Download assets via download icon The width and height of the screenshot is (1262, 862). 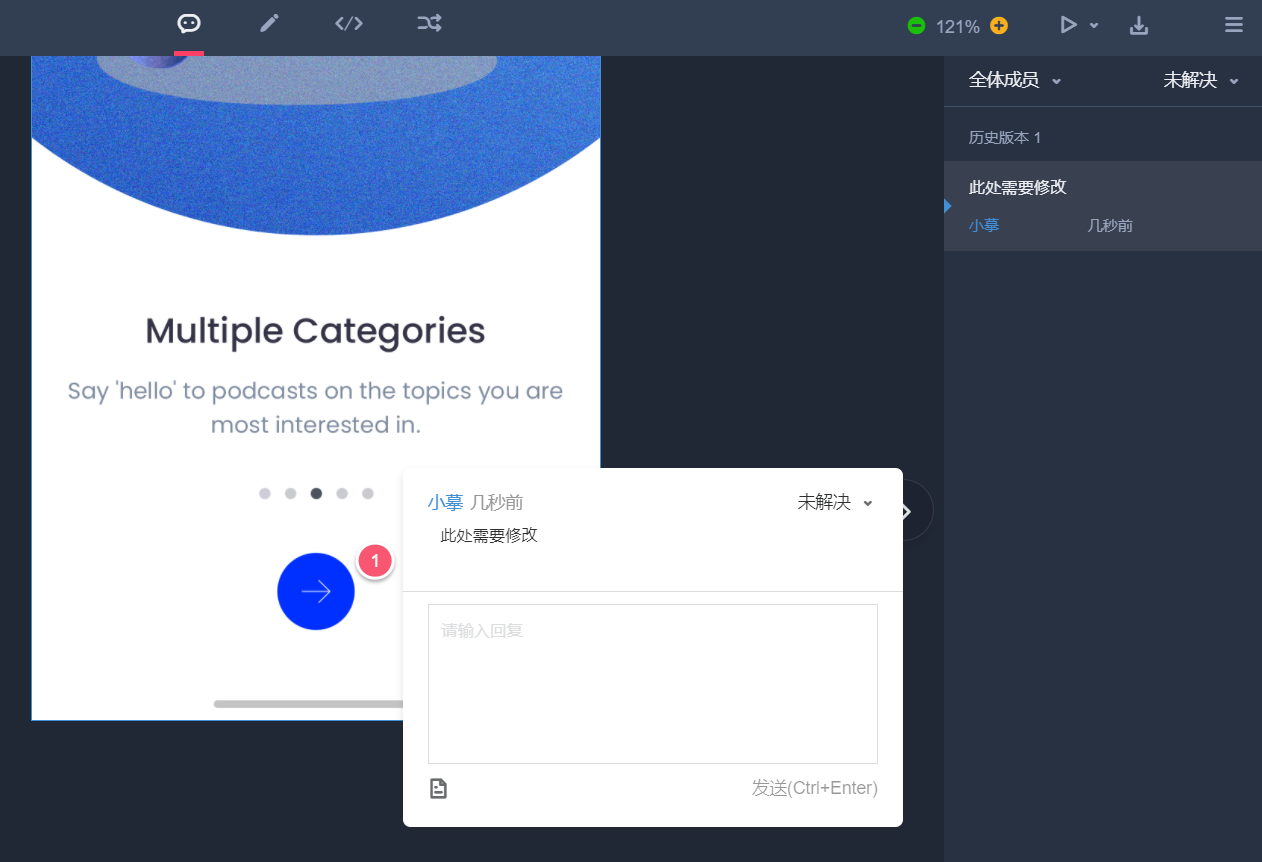pyautogui.click(x=1139, y=26)
